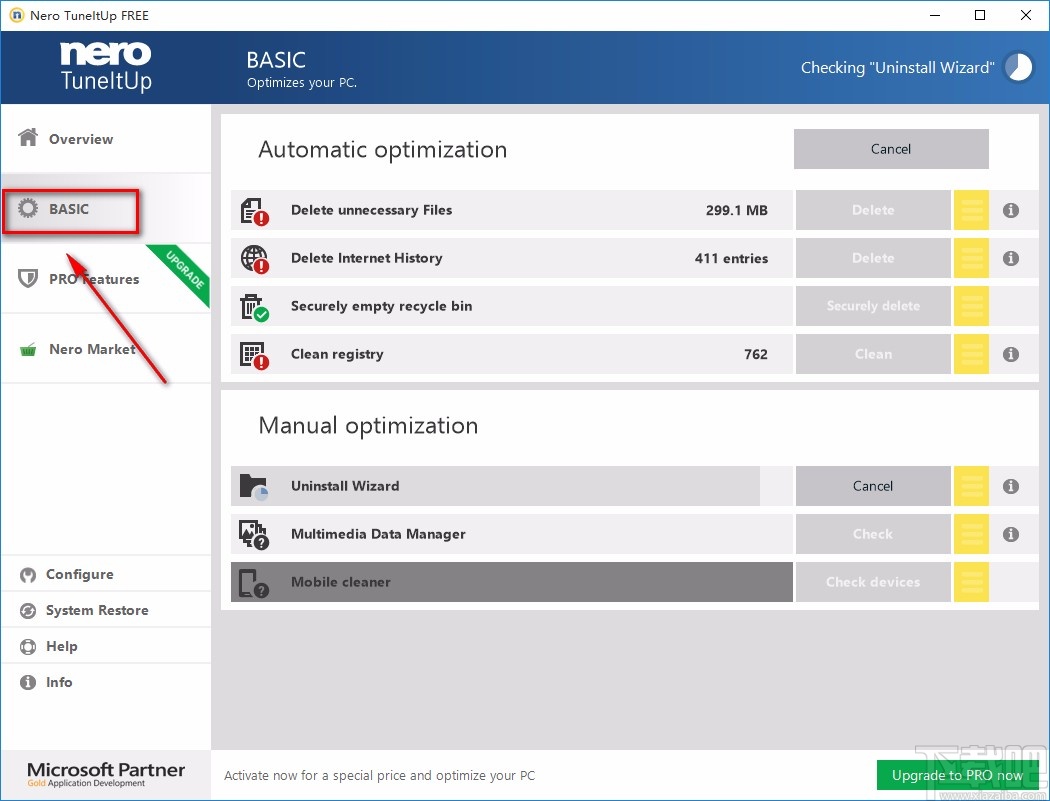
Task: Click the Uninstall Wizard folder icon
Action: [x=254, y=486]
